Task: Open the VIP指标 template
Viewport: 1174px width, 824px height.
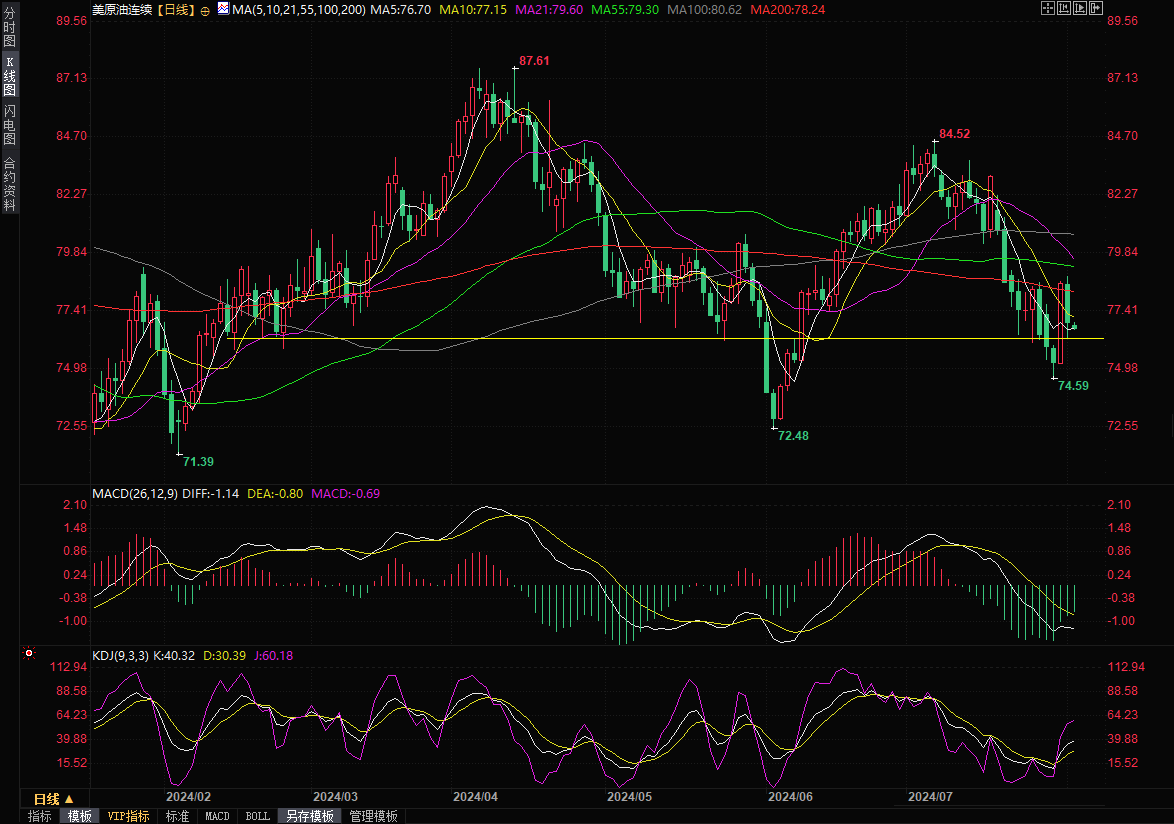Action: [x=129, y=816]
